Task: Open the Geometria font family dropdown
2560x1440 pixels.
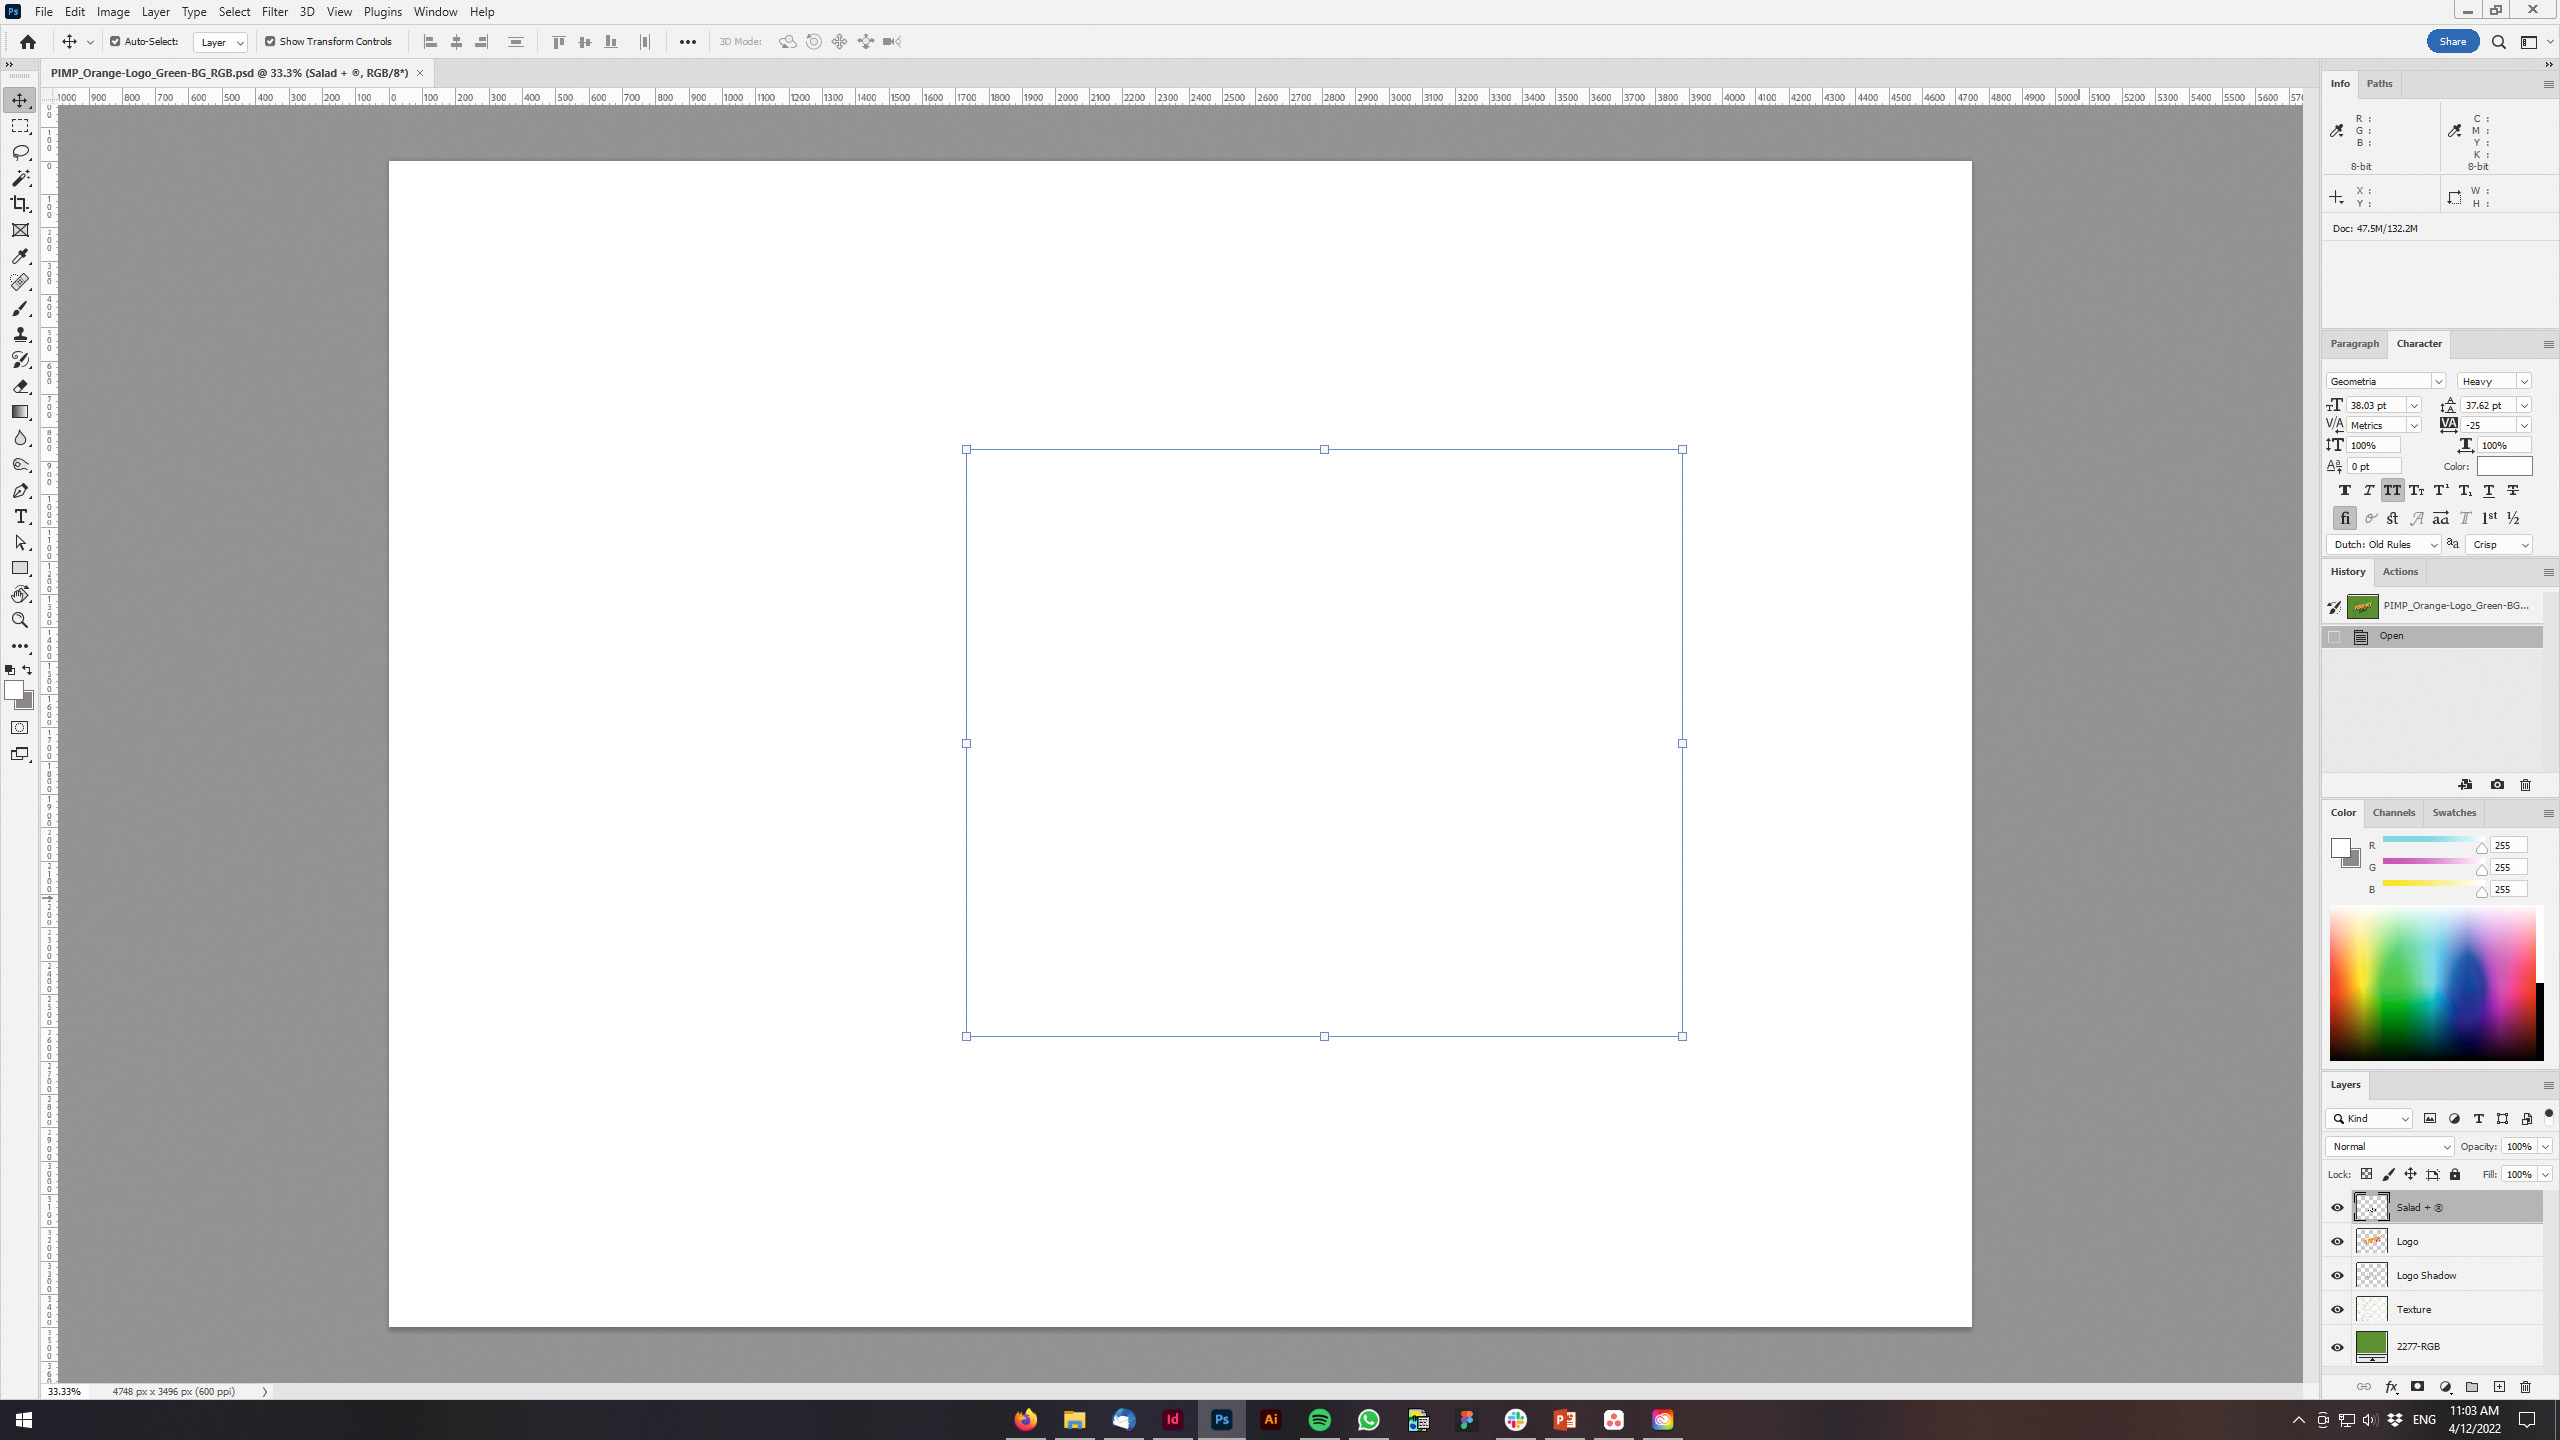Action: [x=2385, y=381]
